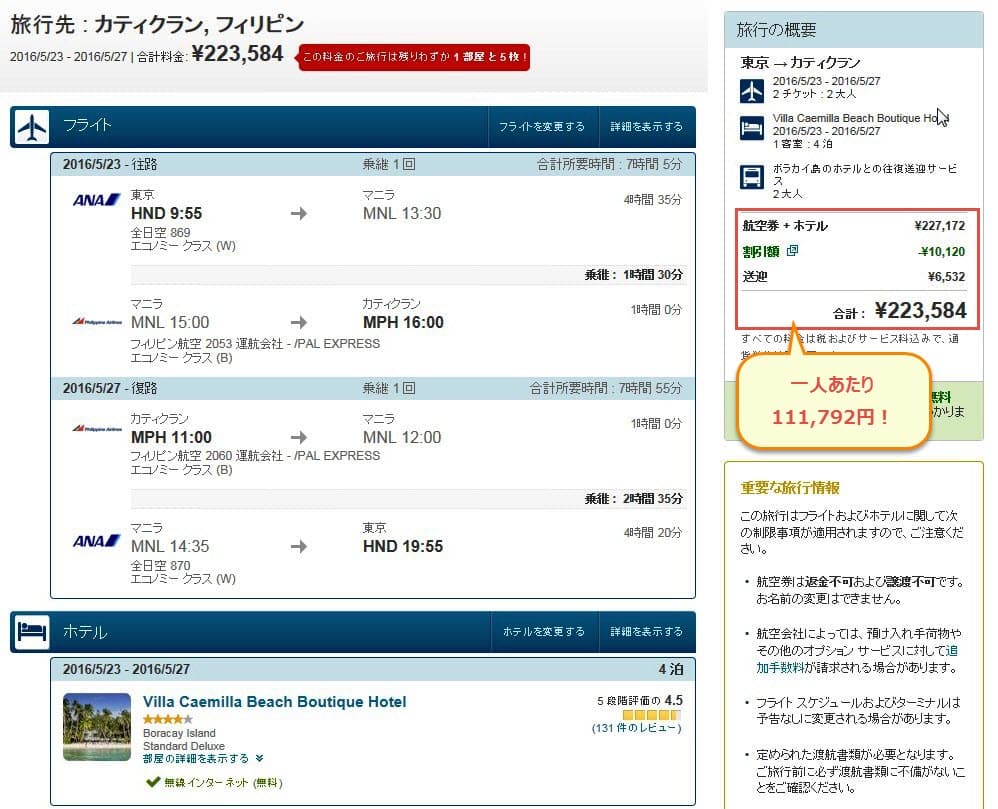Click the 送迎 ¥6,532 line
The height and width of the screenshot is (809, 998).
click(x=854, y=276)
